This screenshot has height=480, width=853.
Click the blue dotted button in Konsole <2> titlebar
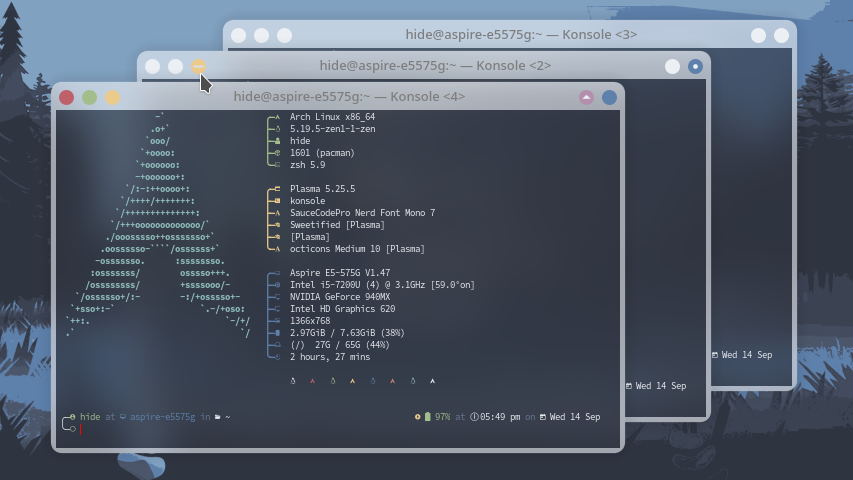tap(695, 66)
